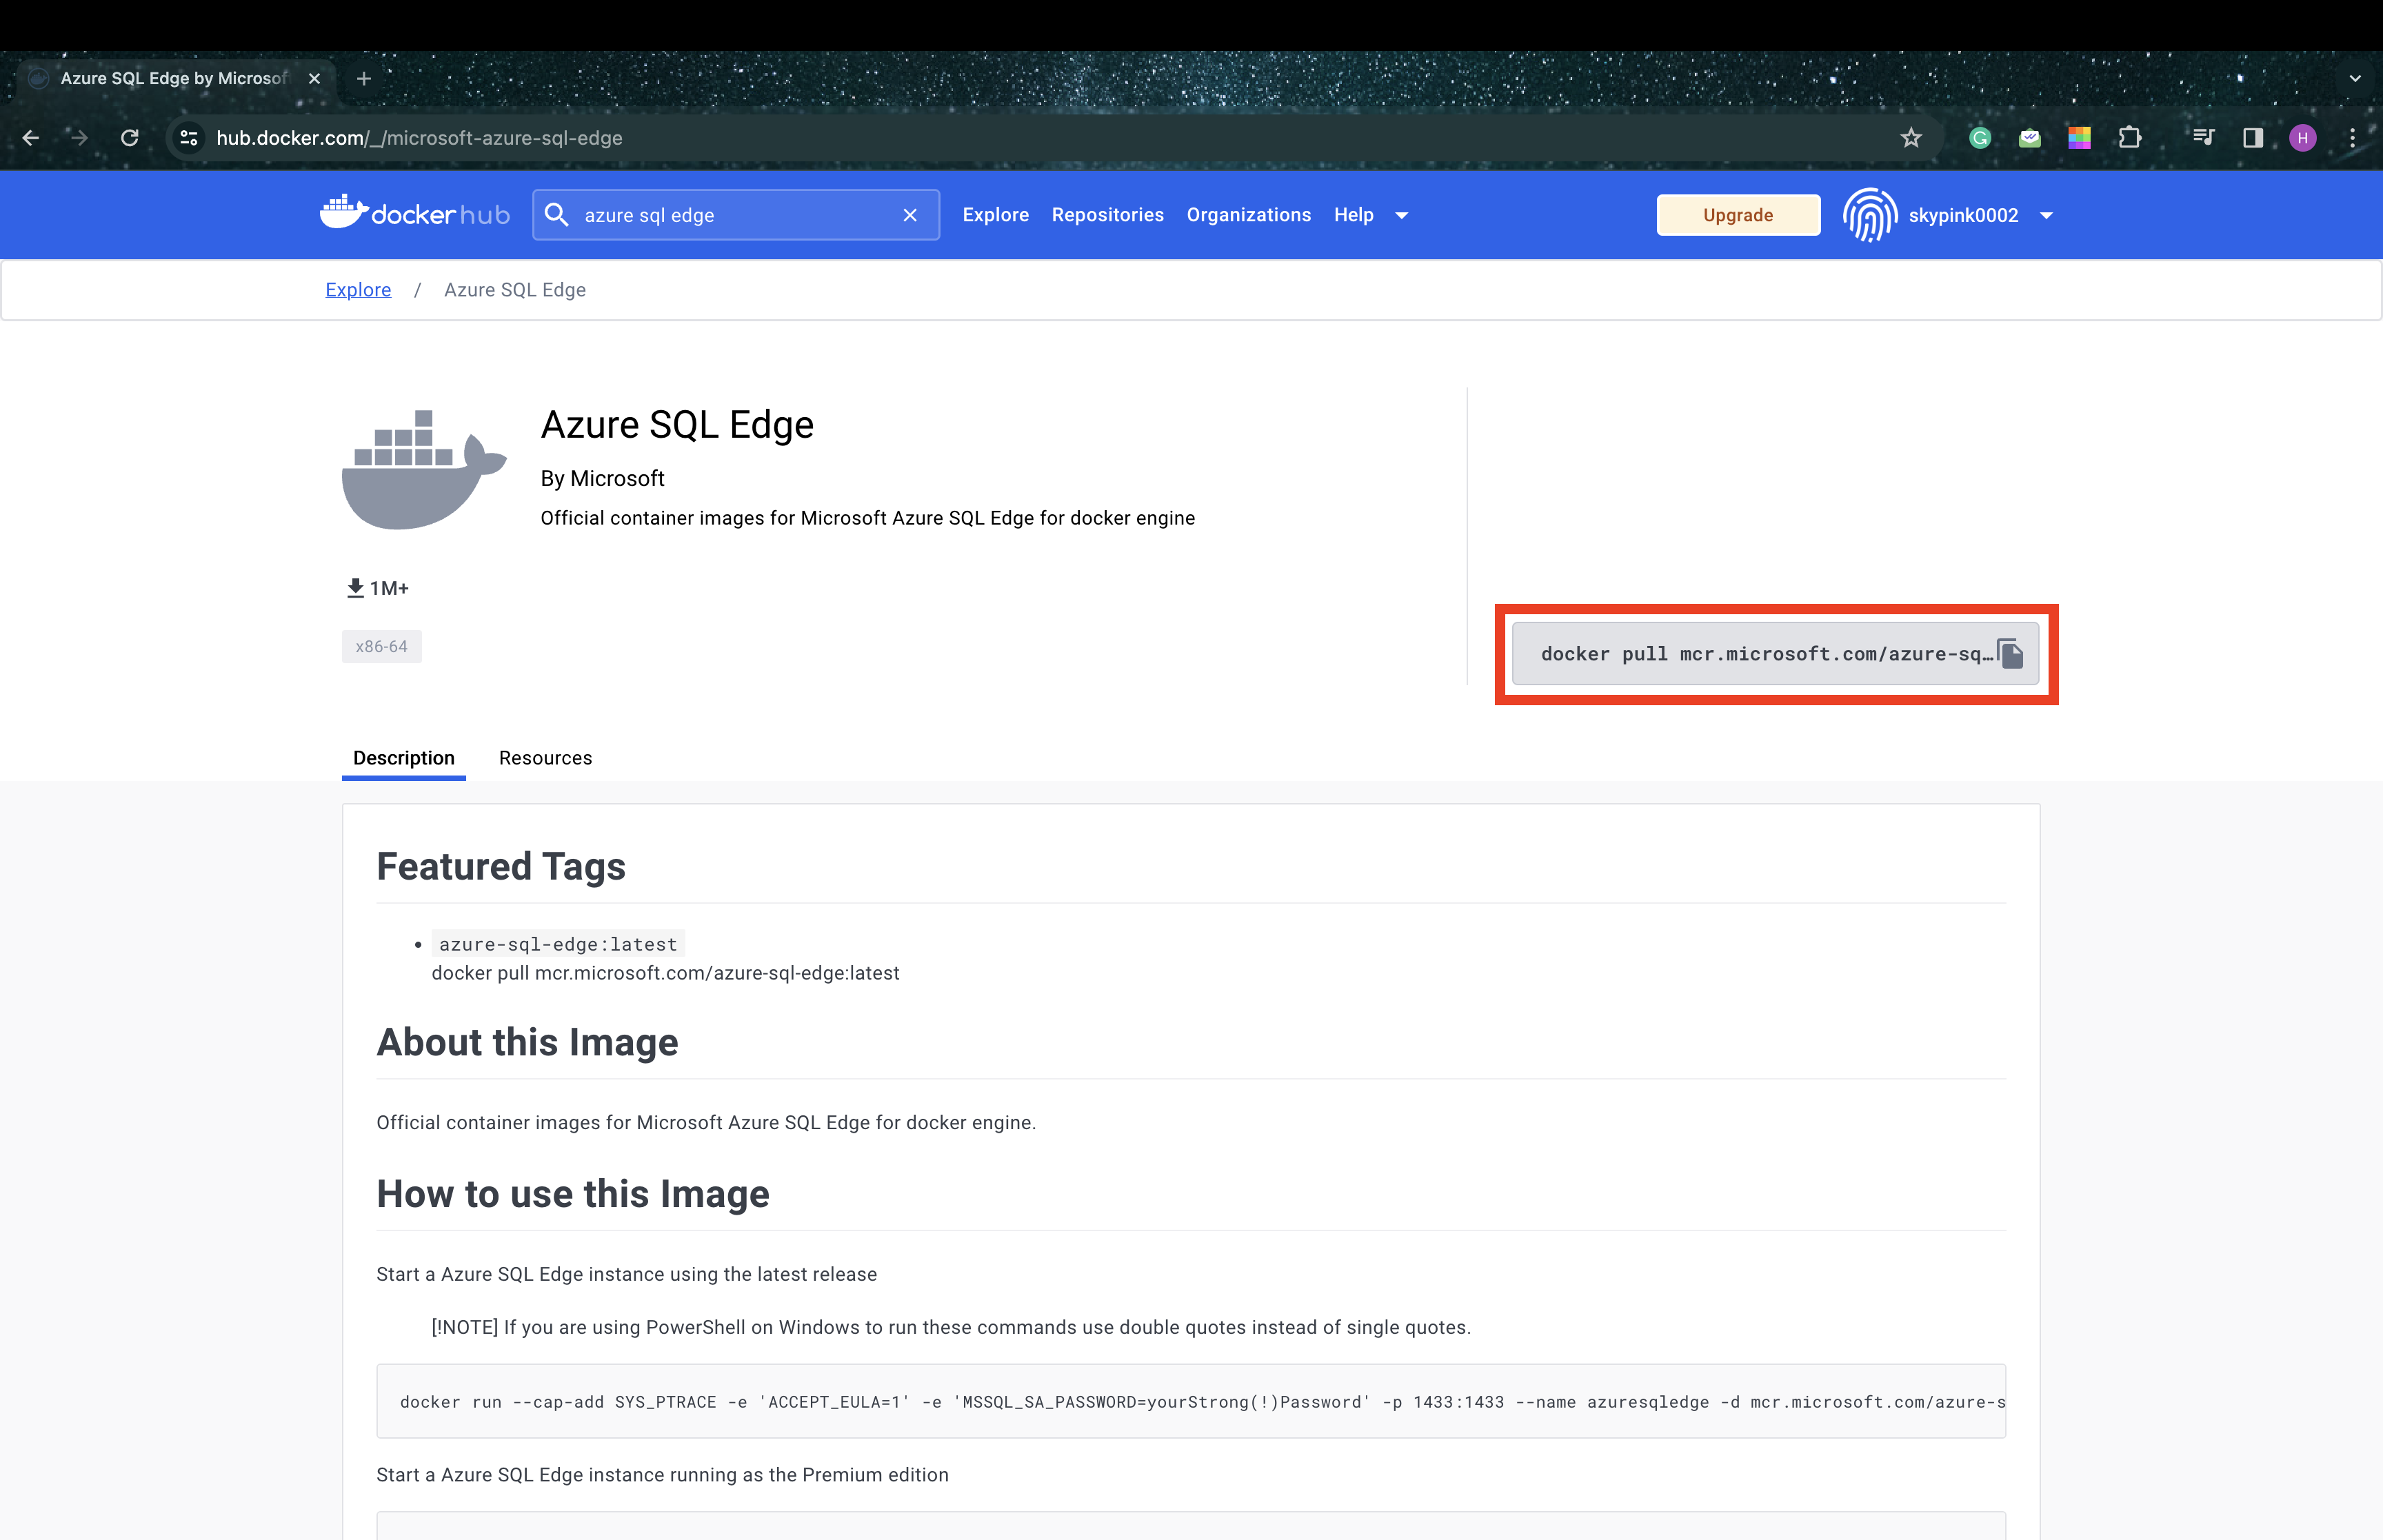The height and width of the screenshot is (1540, 2383).
Task: Copy the docker pull command icon
Action: [x=2010, y=654]
